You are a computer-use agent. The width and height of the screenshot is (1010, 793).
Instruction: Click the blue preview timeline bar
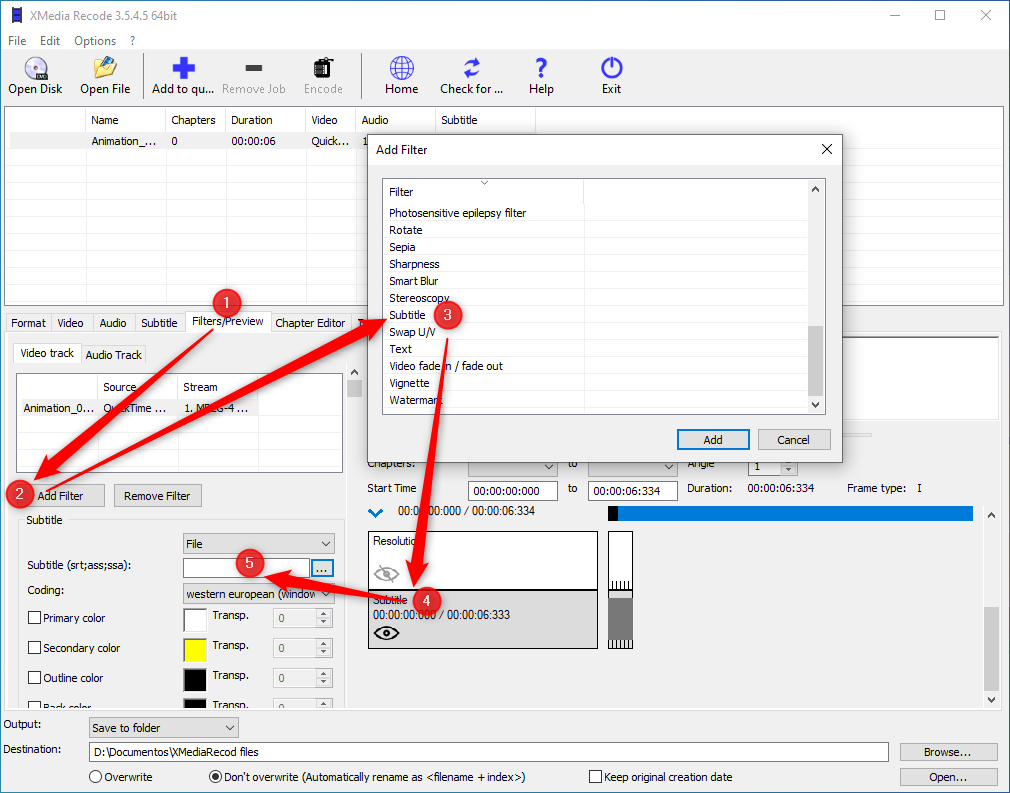coord(790,513)
